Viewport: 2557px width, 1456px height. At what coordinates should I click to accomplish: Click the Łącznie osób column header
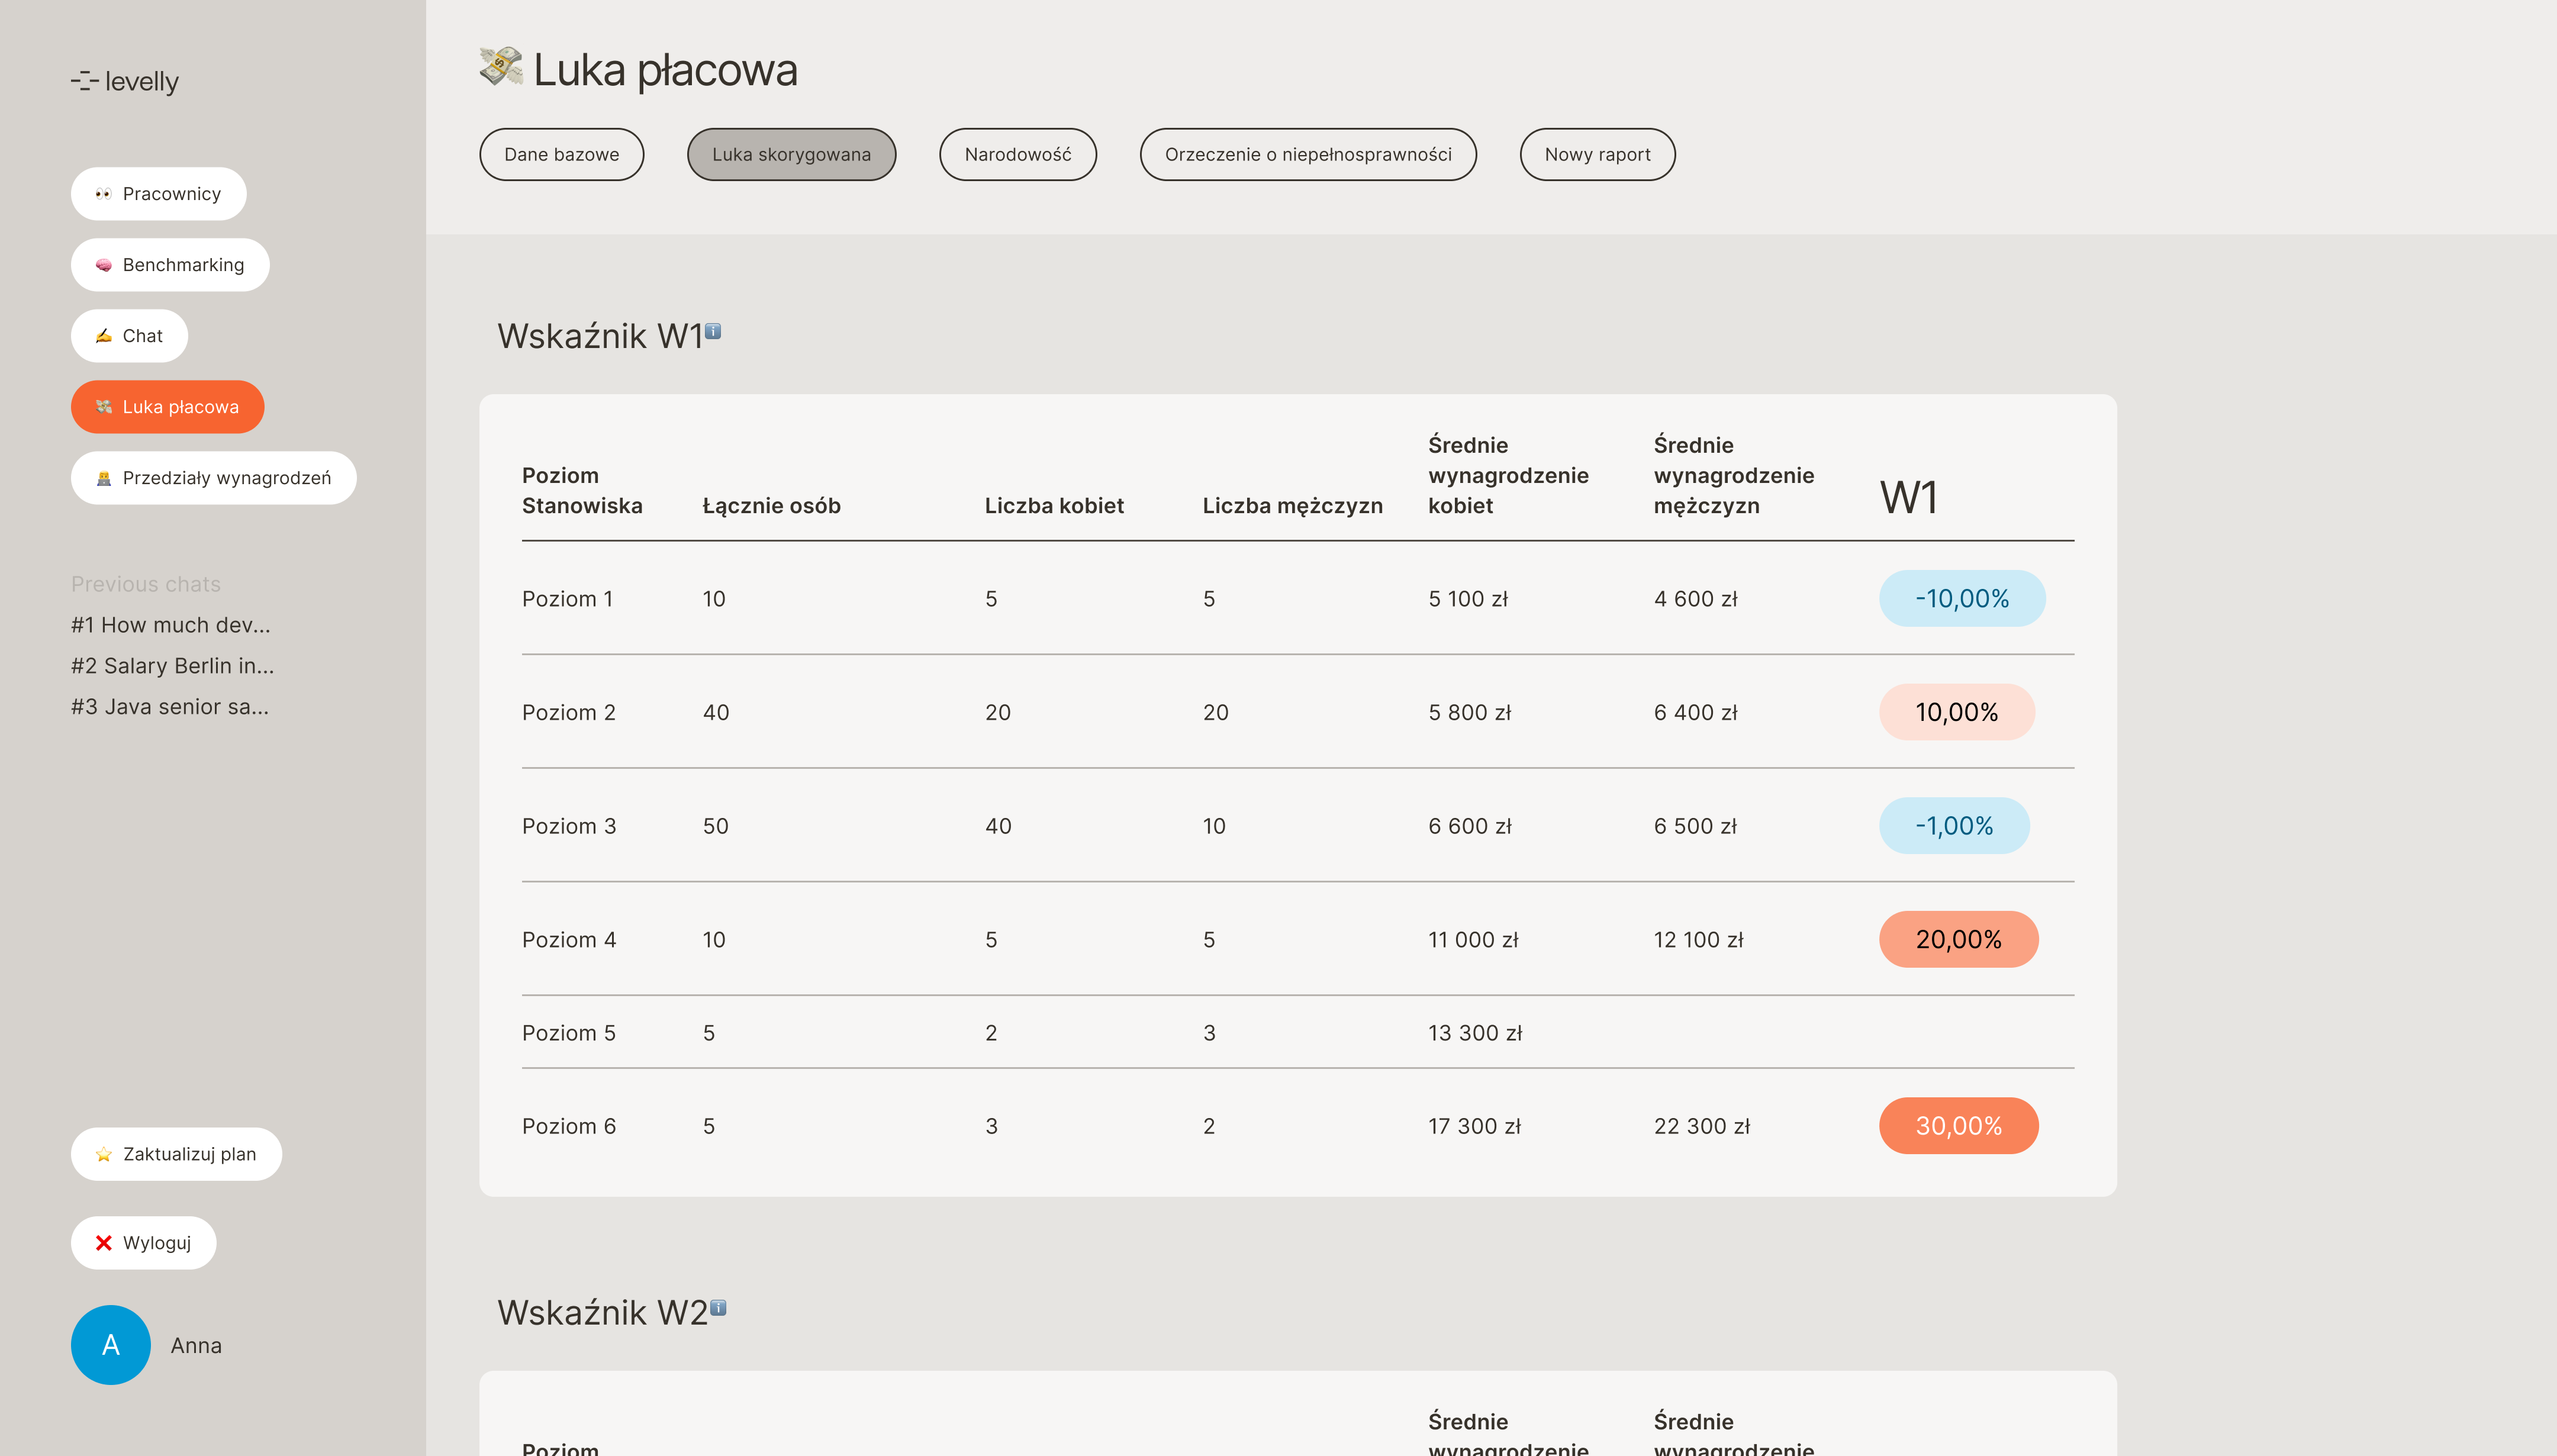click(771, 506)
